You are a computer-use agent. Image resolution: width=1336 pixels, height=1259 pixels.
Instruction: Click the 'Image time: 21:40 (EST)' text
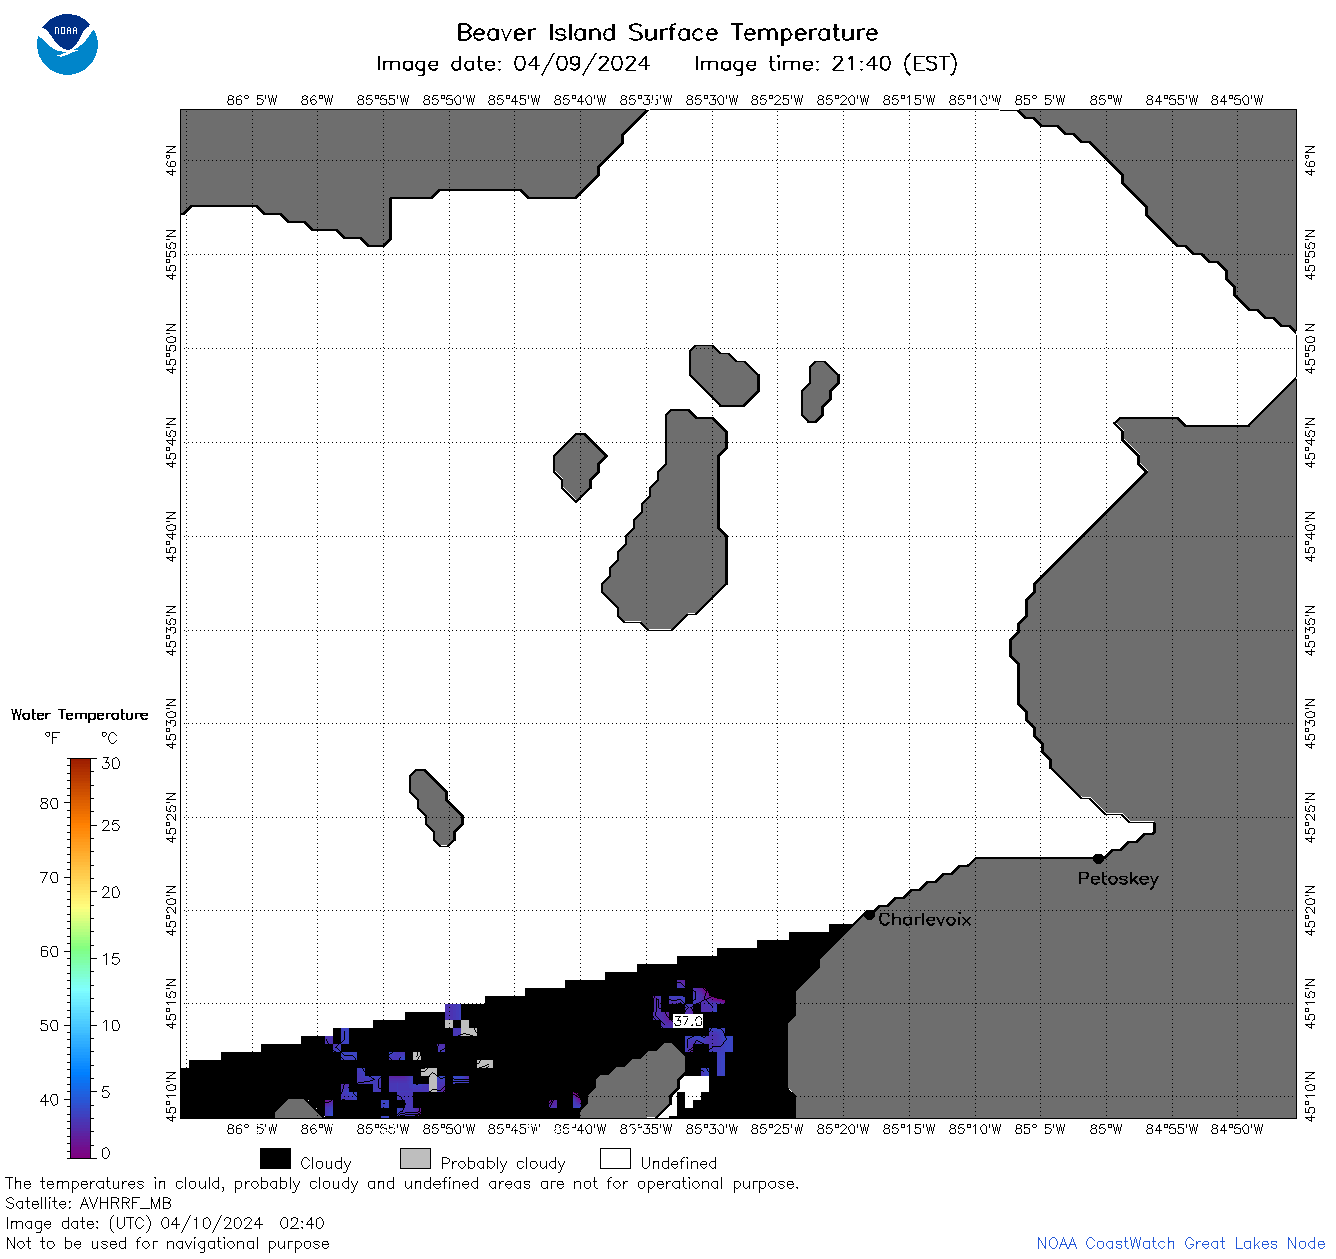[826, 64]
